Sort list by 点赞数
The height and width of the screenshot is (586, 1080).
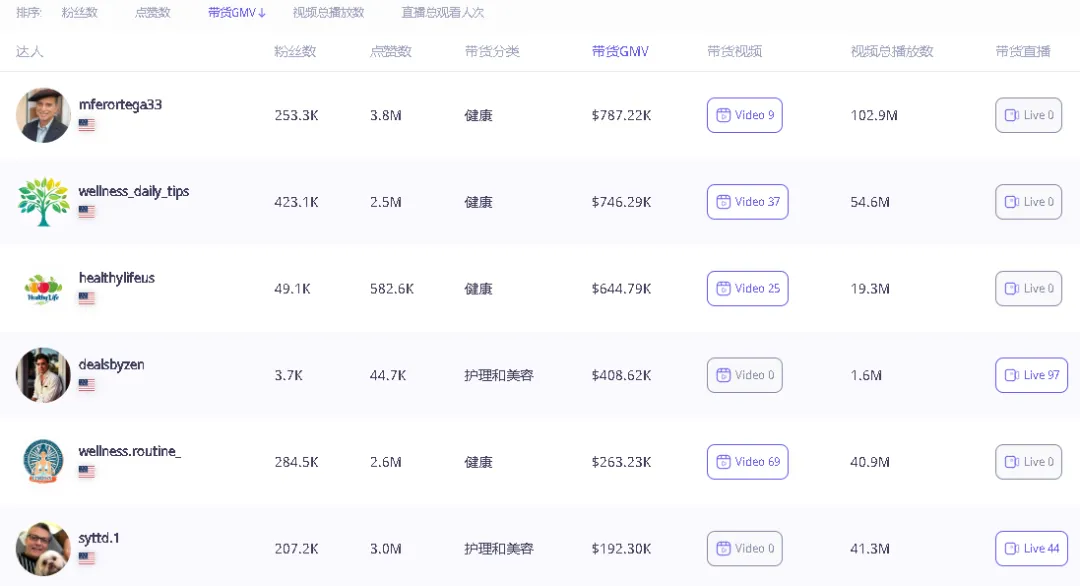152,13
